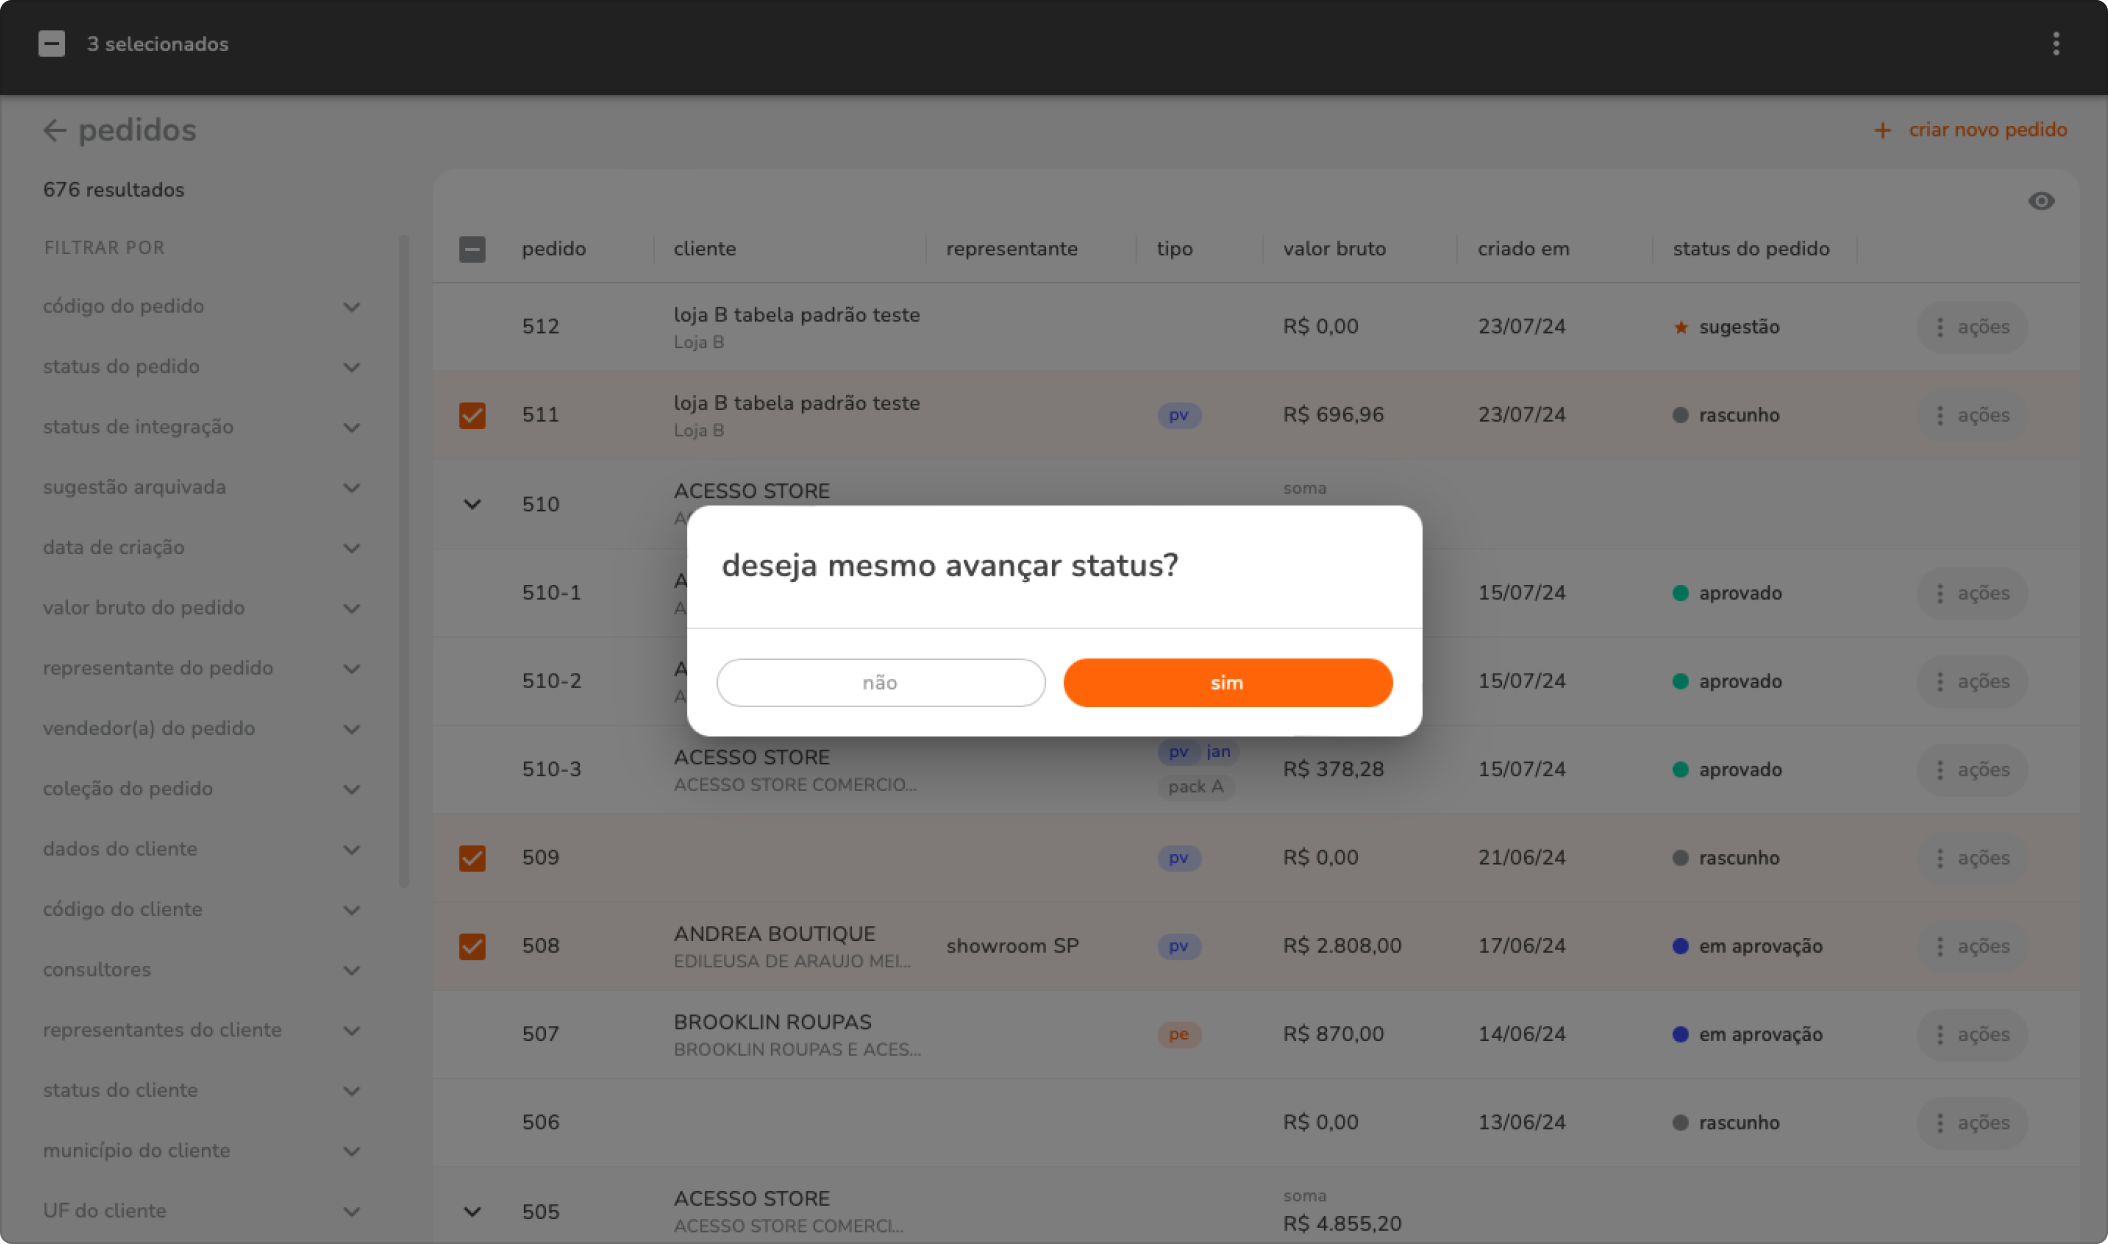This screenshot has width=2108, height=1244.
Task: Click the plus icon by criar novo pedido
Action: (1882, 130)
